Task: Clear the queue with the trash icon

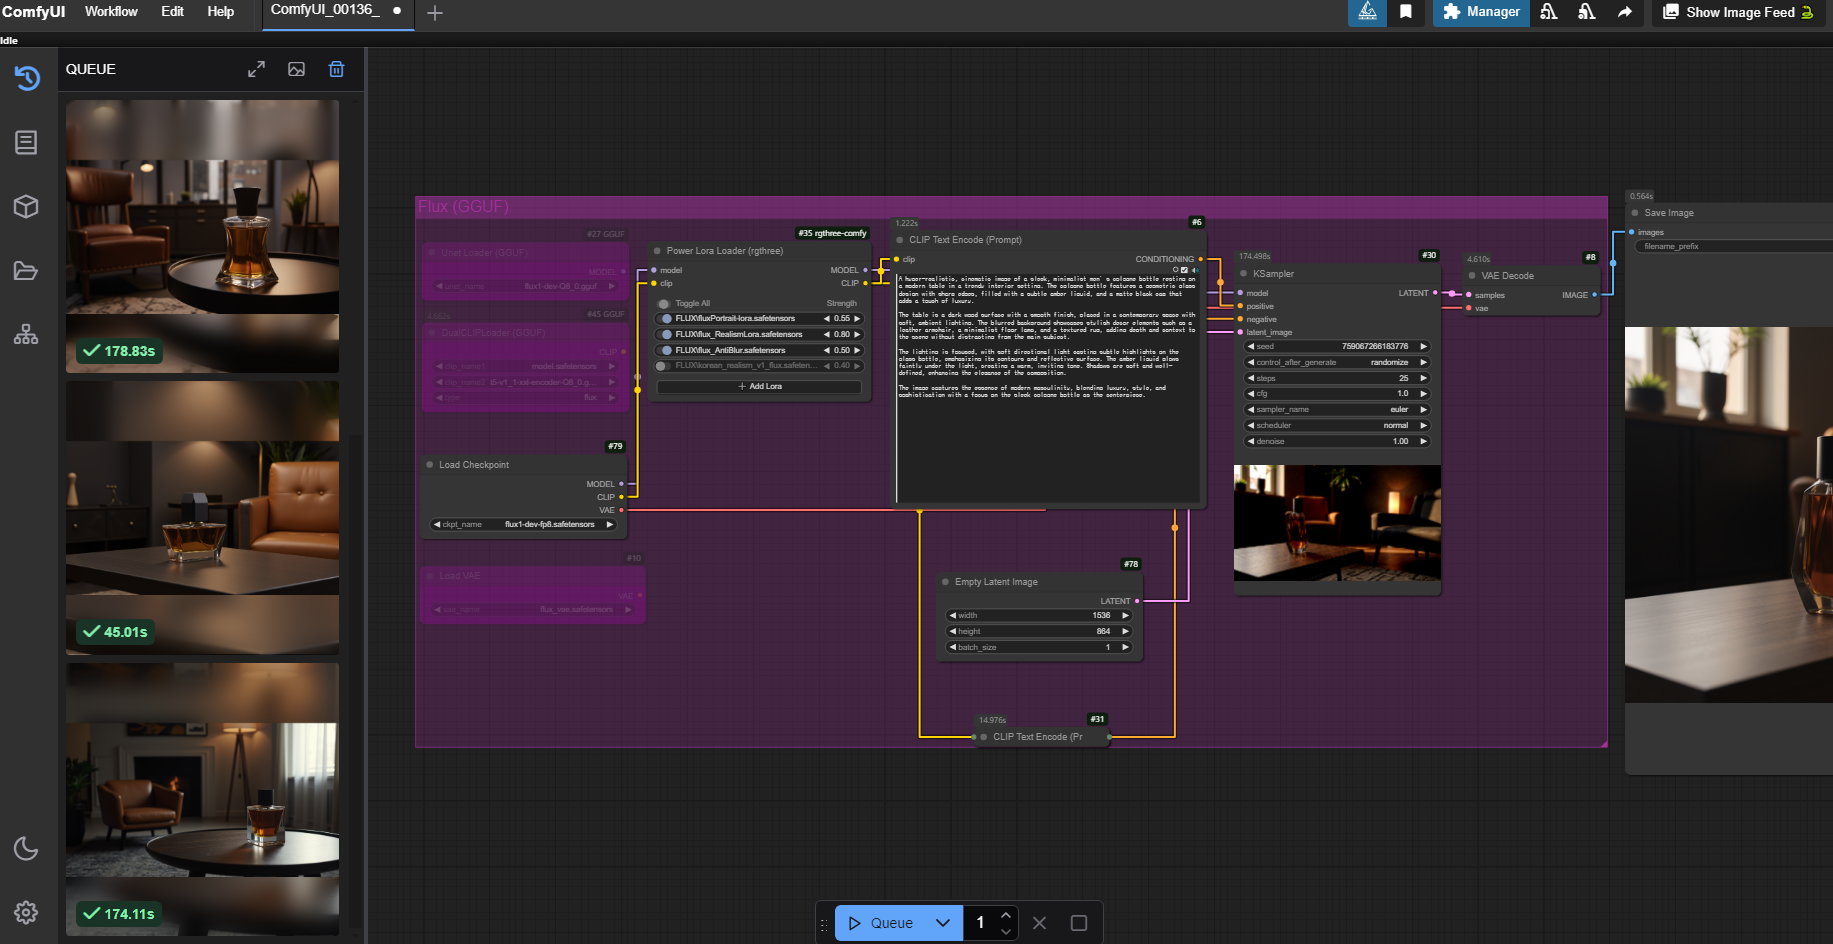Action: 337,69
